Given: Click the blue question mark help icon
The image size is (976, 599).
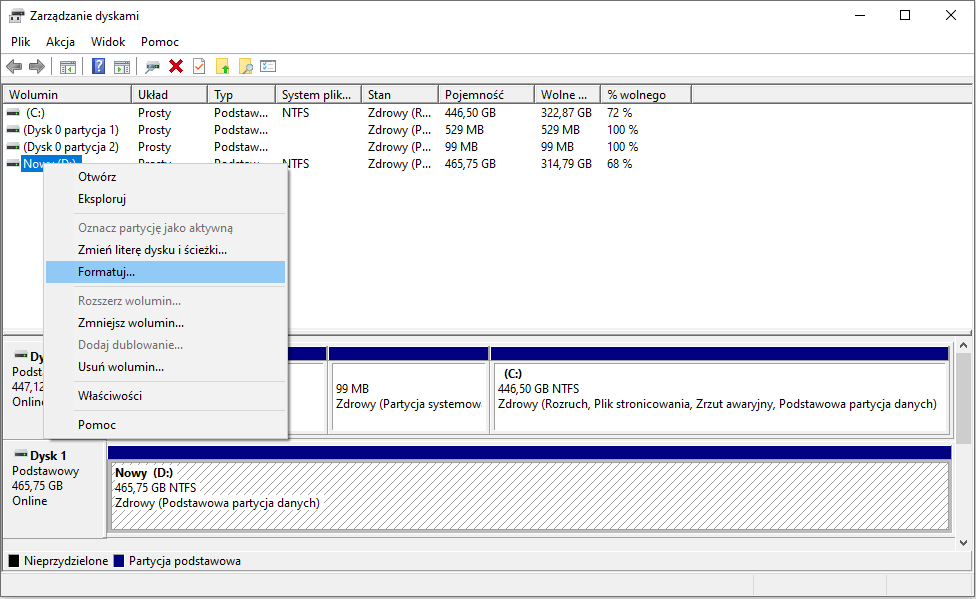Looking at the screenshot, I should (98, 66).
